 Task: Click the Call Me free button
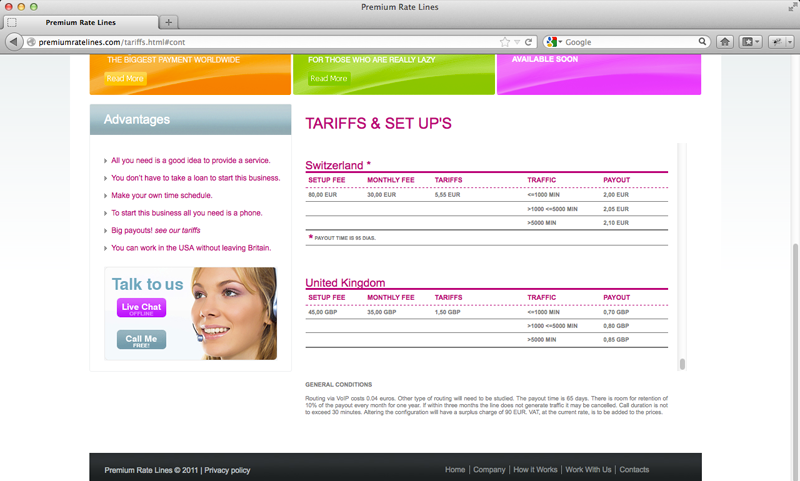[x=141, y=340]
